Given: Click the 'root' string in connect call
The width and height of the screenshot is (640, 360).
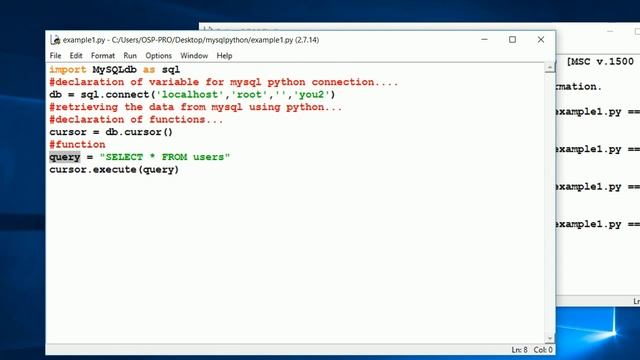Looking at the screenshot, I should coord(249,94).
